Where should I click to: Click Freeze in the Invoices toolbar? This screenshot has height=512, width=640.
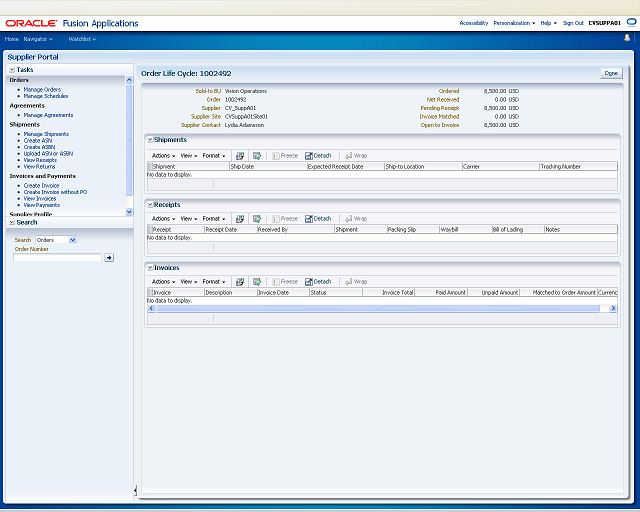(285, 282)
